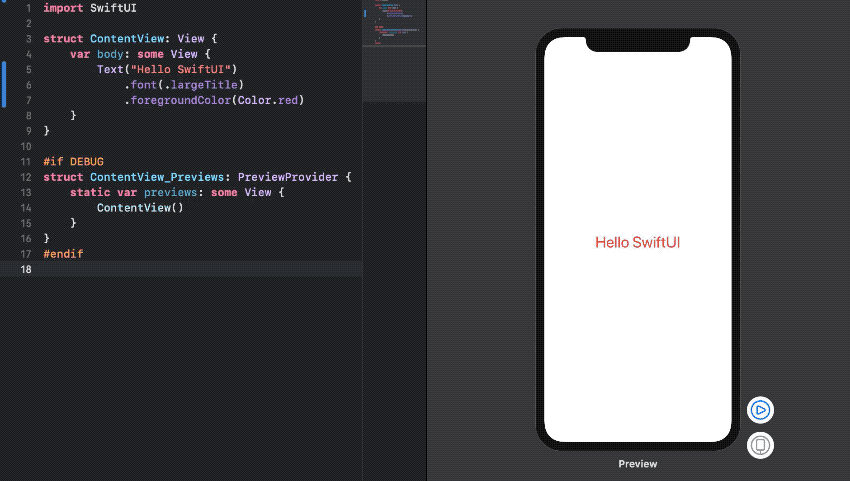Click the '#if DEBUG' directive
This screenshot has height=481, width=850.
[73, 162]
